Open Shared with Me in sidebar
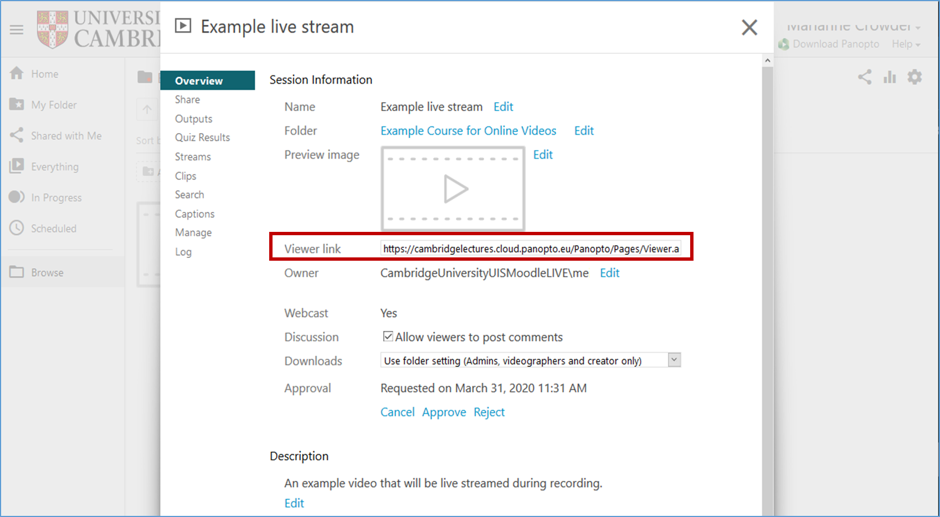940x517 pixels. 67,136
